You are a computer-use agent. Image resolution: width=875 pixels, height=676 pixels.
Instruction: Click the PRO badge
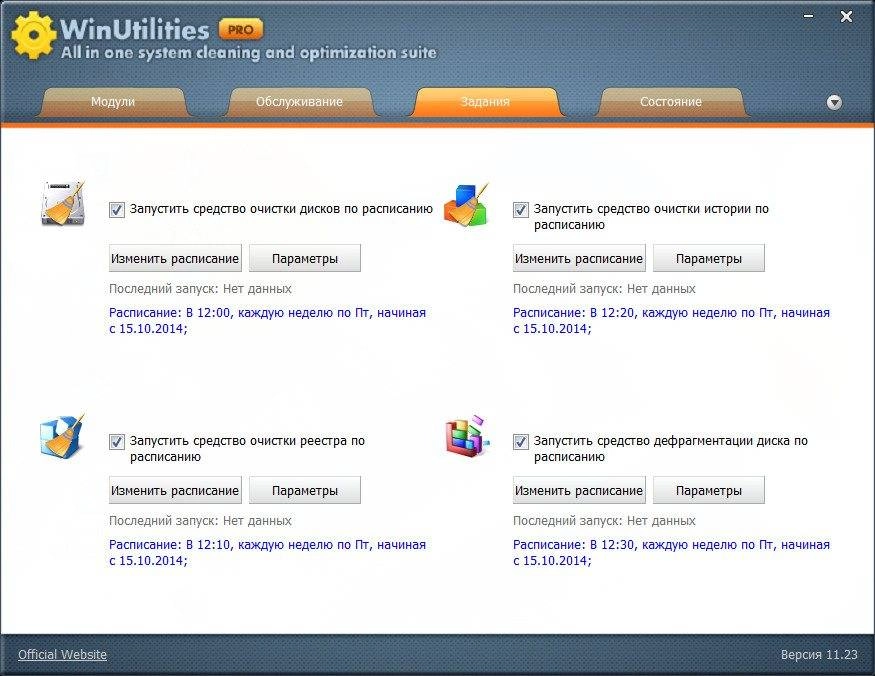pyautogui.click(x=241, y=30)
